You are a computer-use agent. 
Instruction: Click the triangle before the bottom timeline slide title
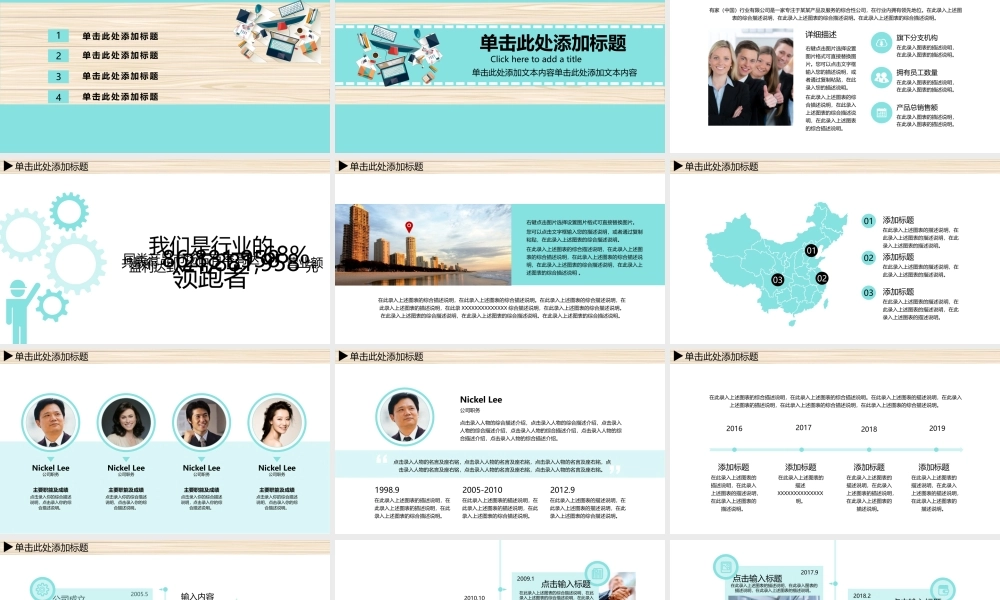click(x=8, y=548)
